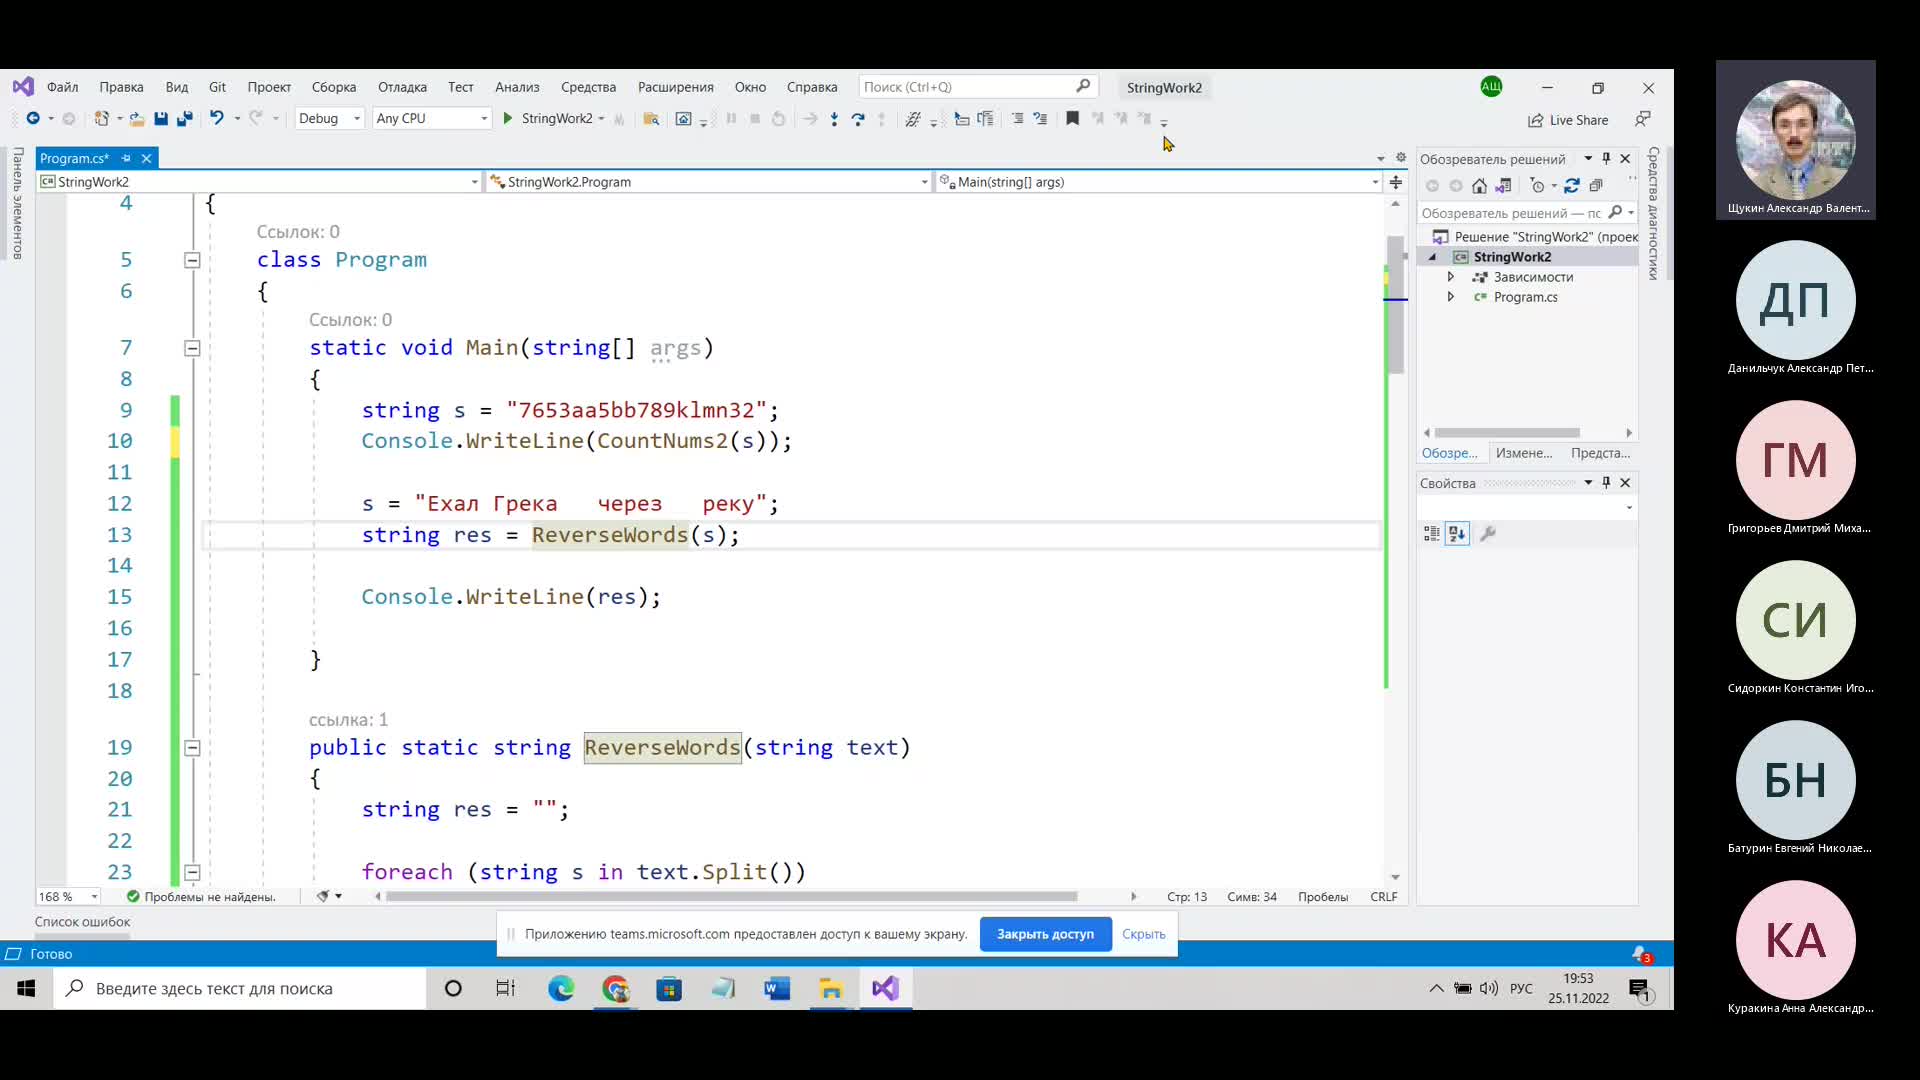
Task: Undo the last edit
Action: tap(216, 118)
